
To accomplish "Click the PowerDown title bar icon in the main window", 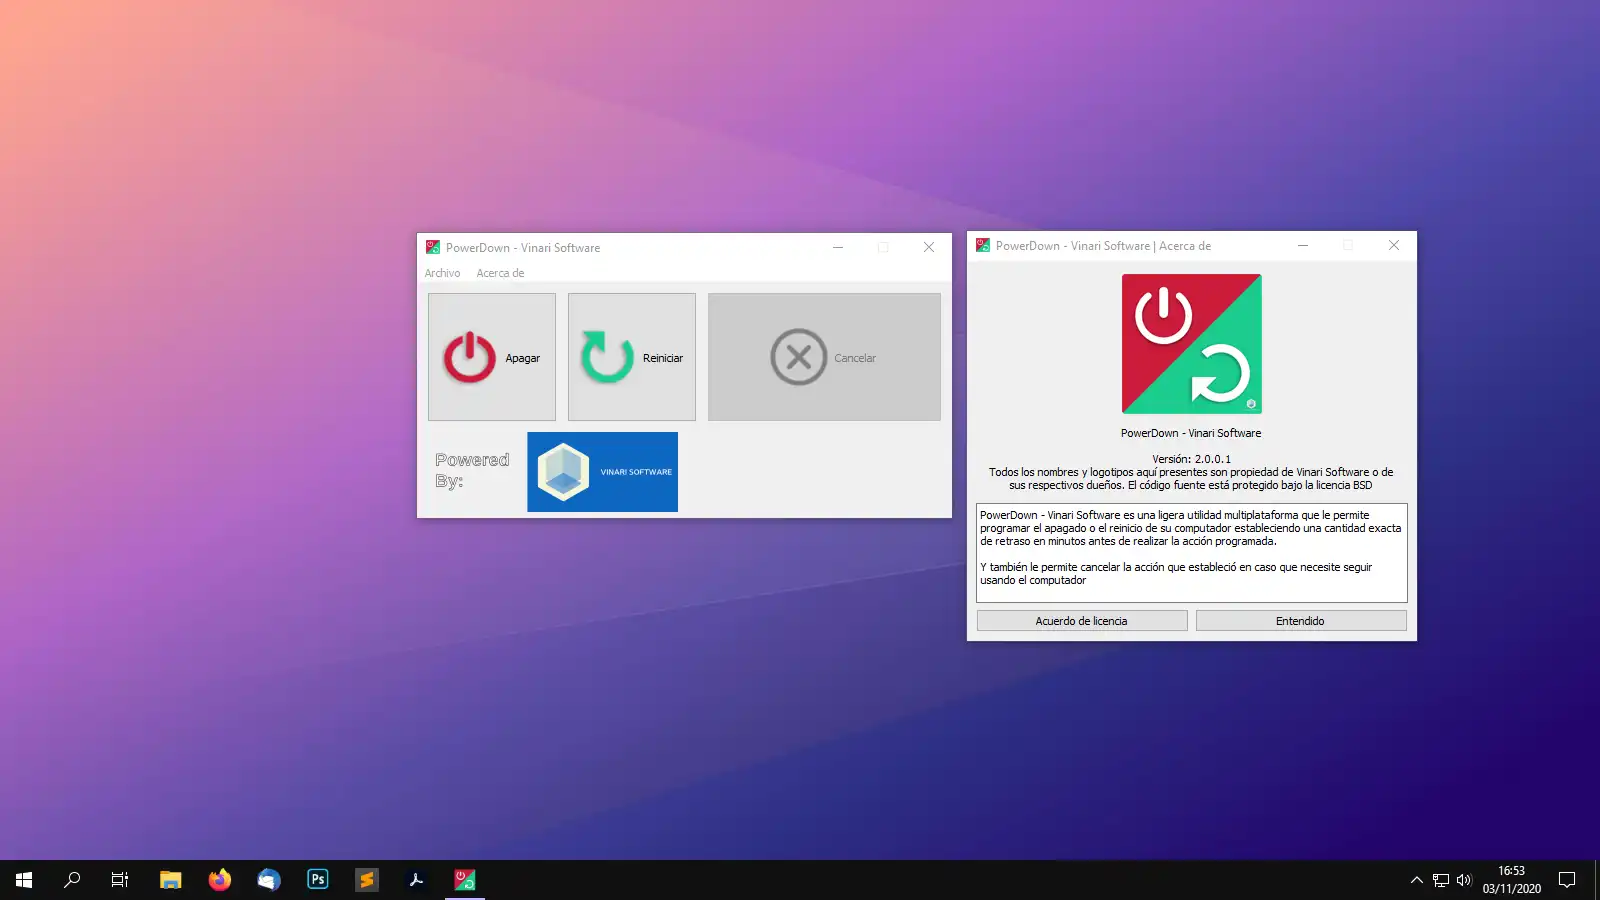I will 433,247.
